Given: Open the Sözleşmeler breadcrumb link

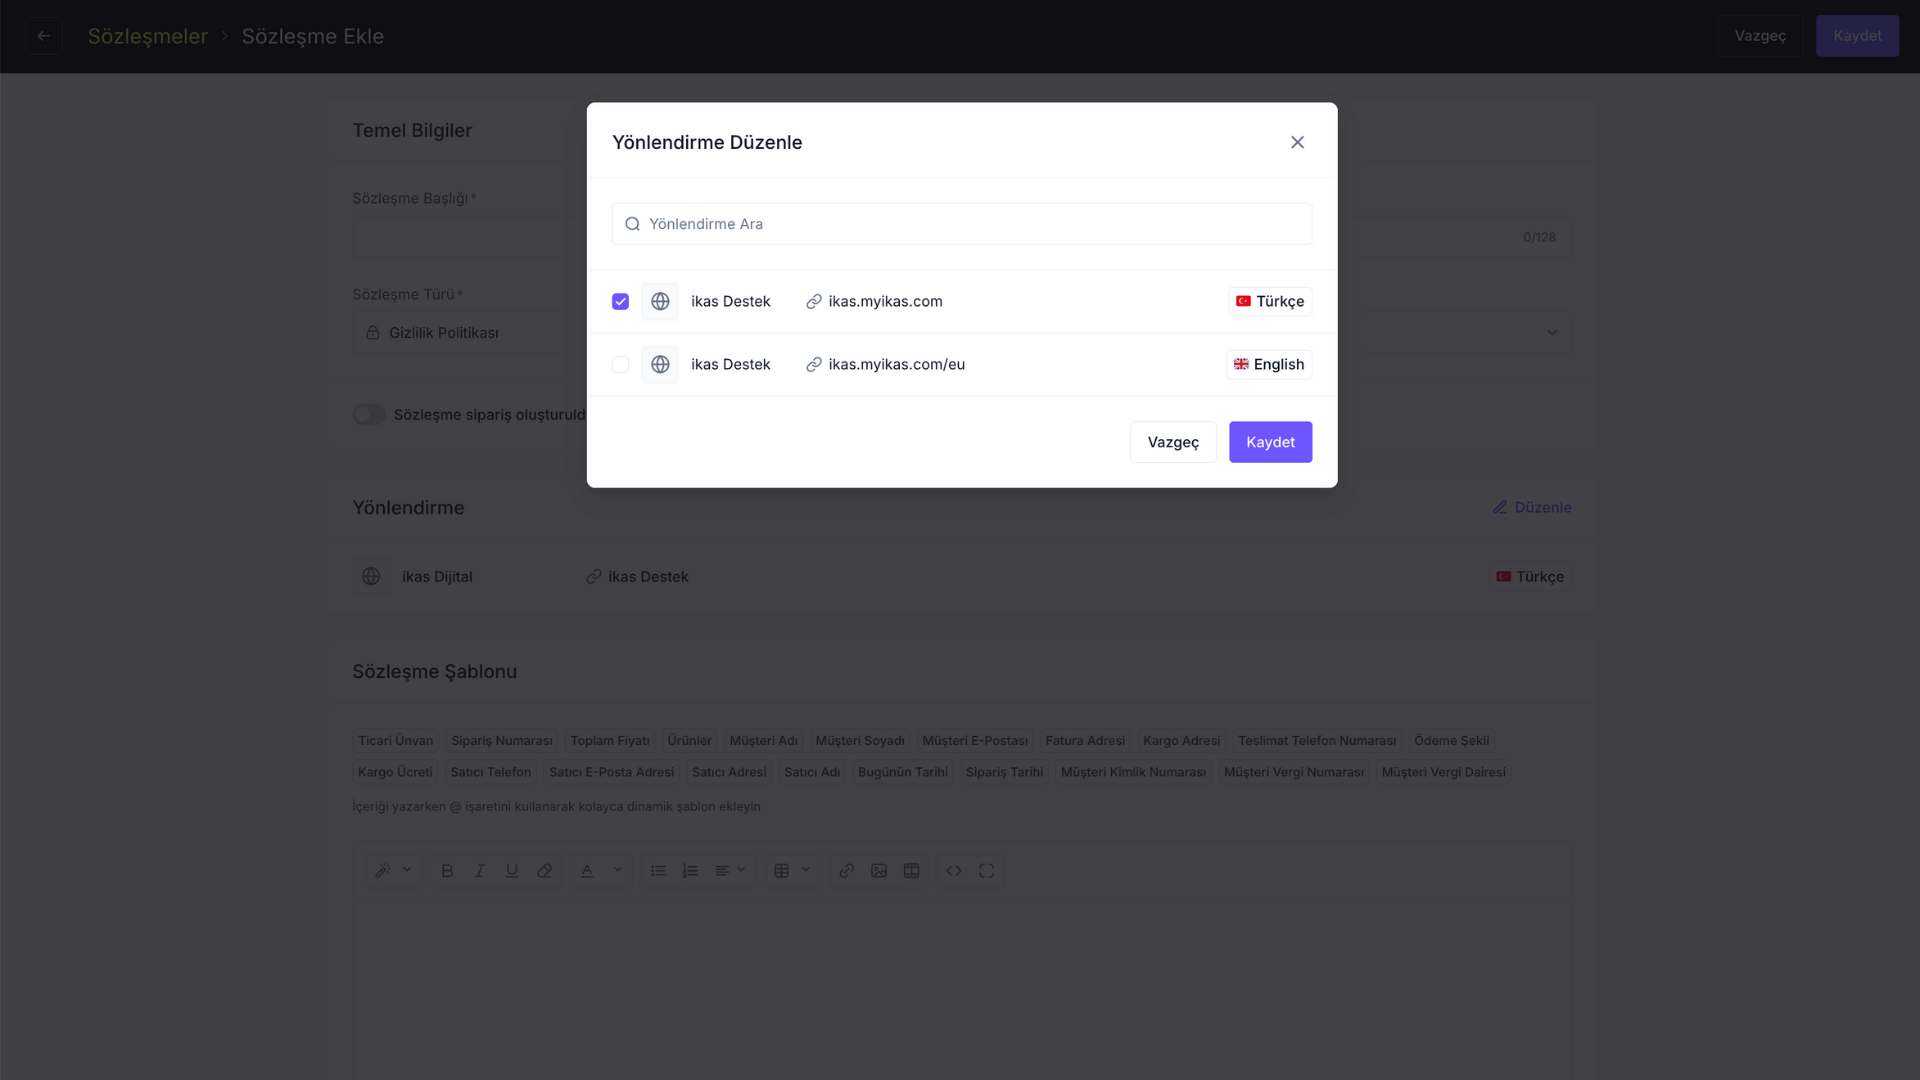Looking at the screenshot, I should point(148,36).
